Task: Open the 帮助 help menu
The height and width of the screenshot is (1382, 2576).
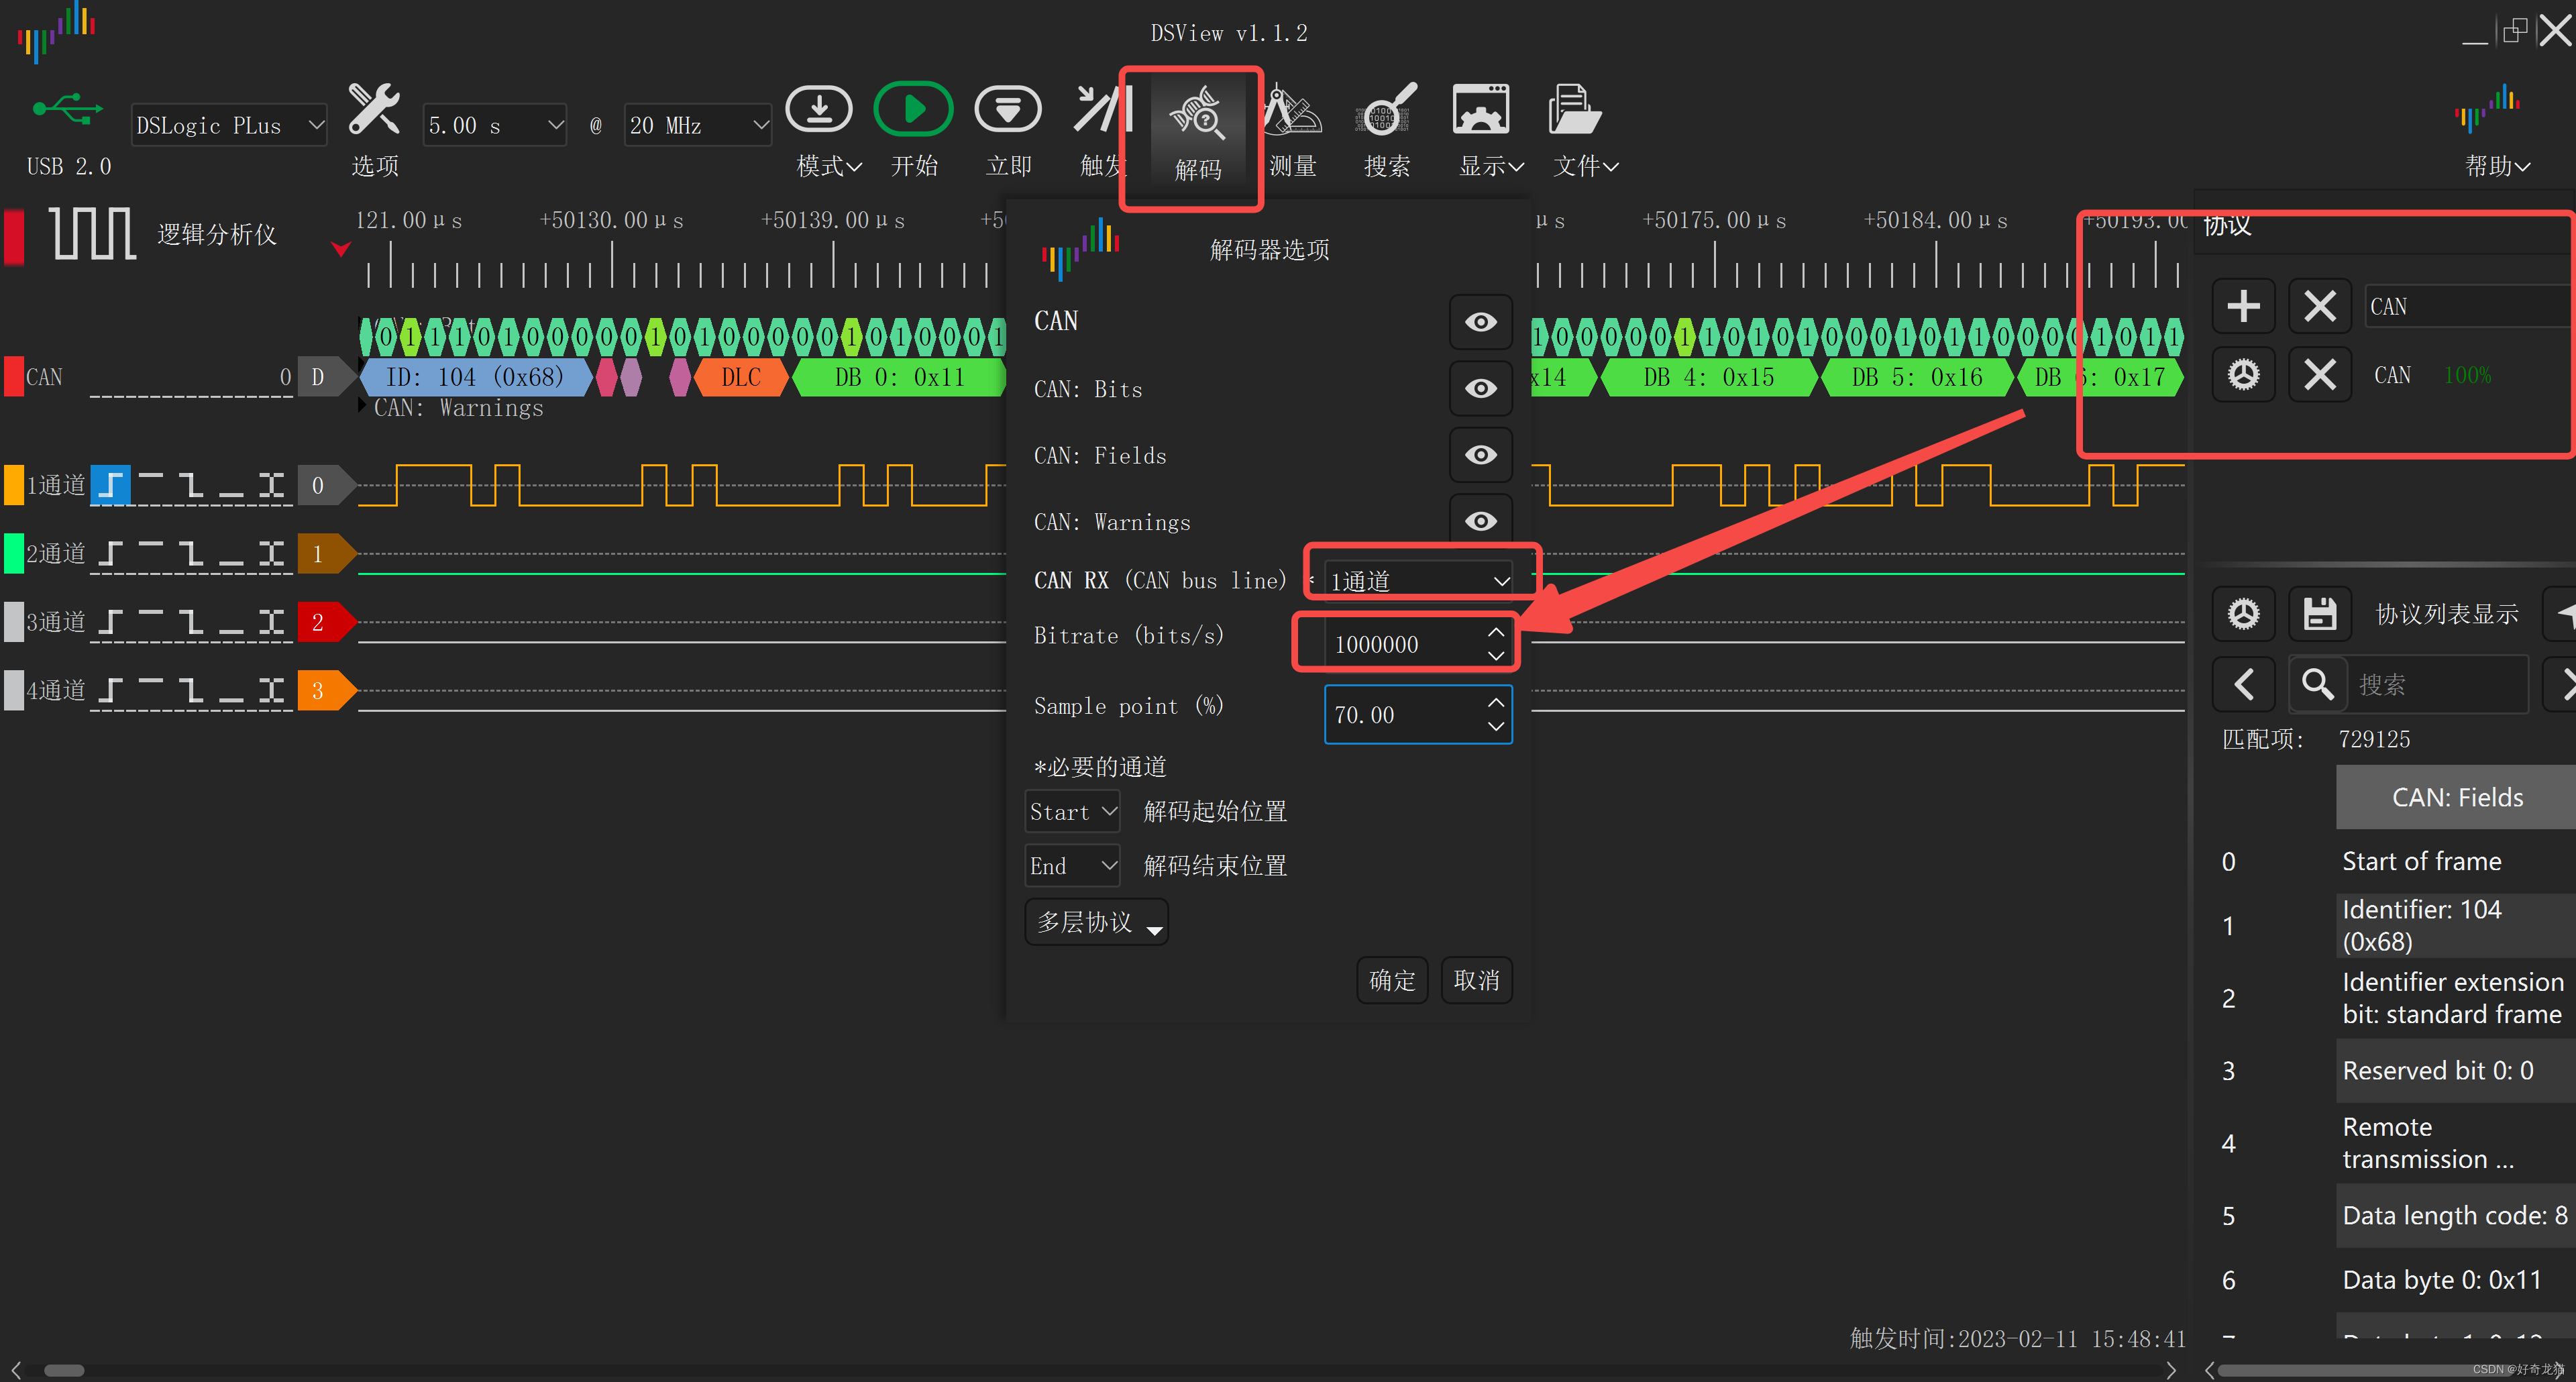Action: 2494,166
